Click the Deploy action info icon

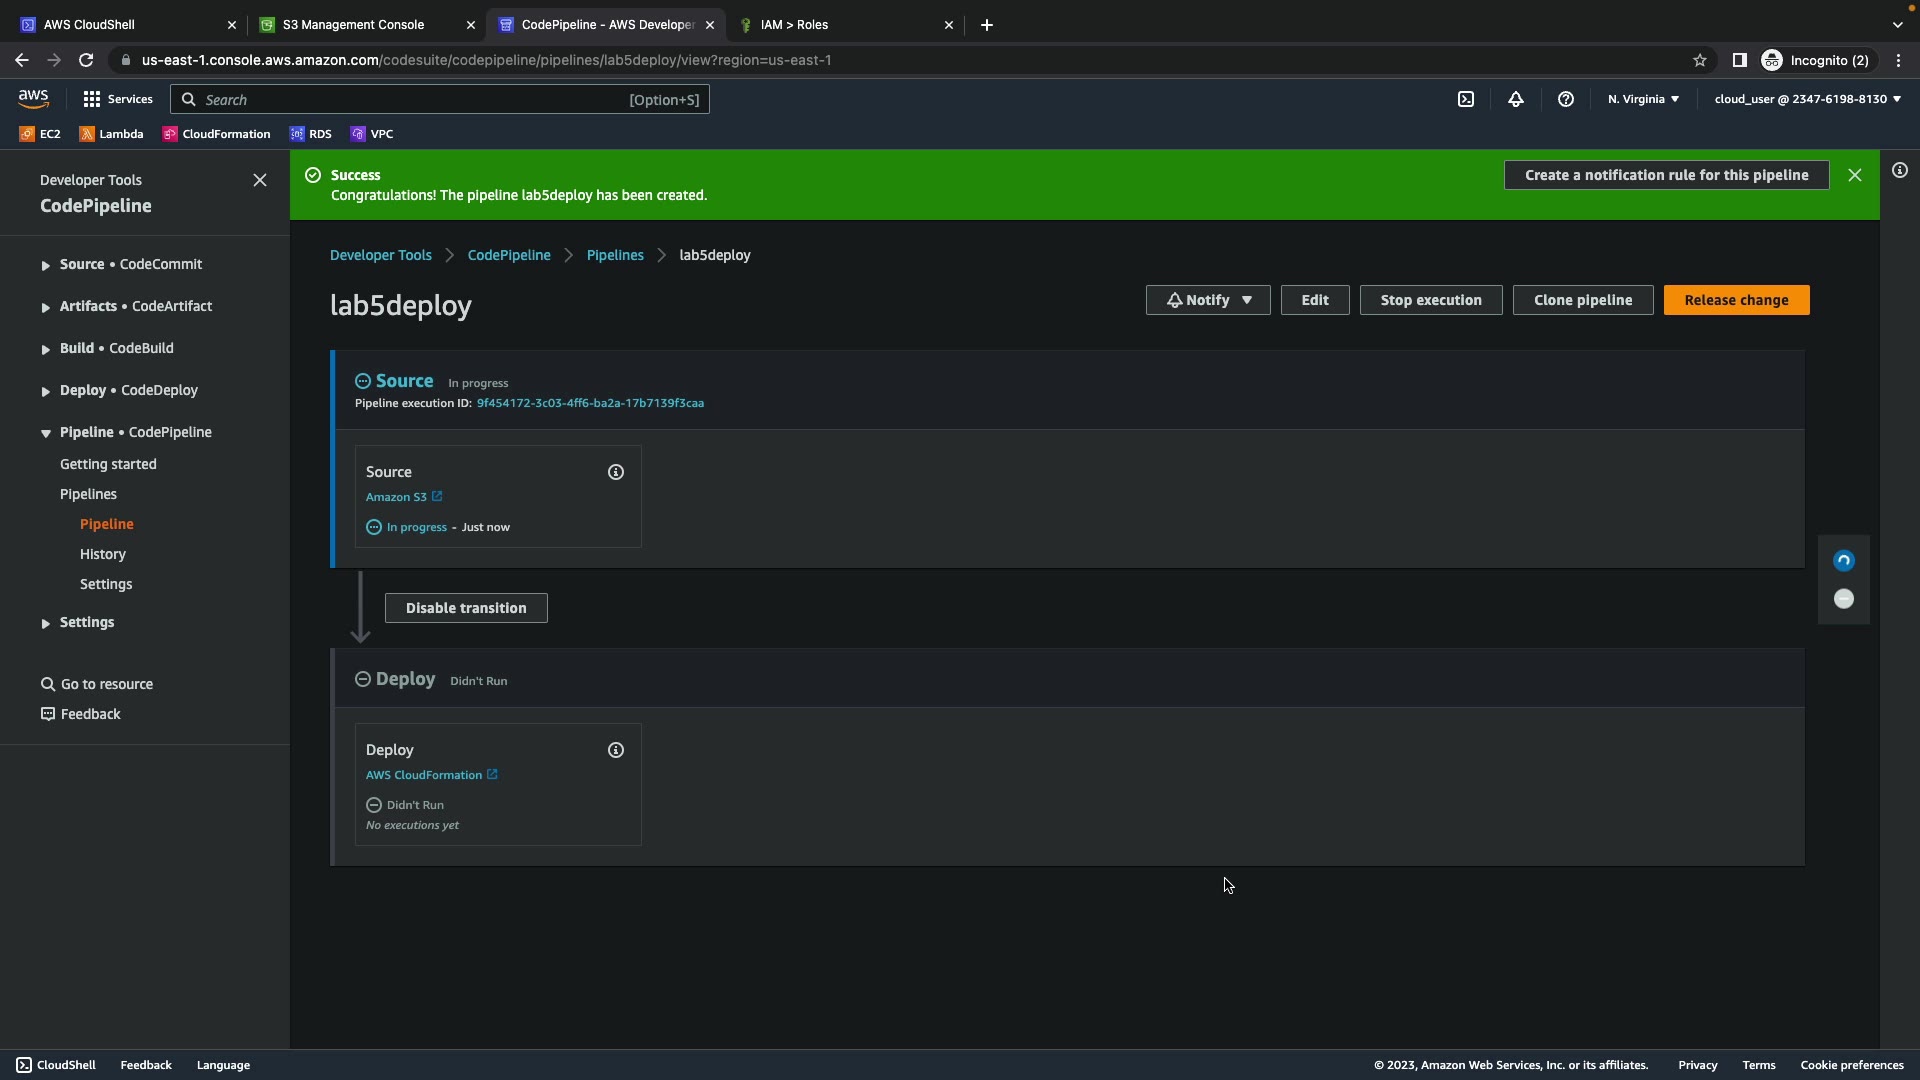(616, 750)
